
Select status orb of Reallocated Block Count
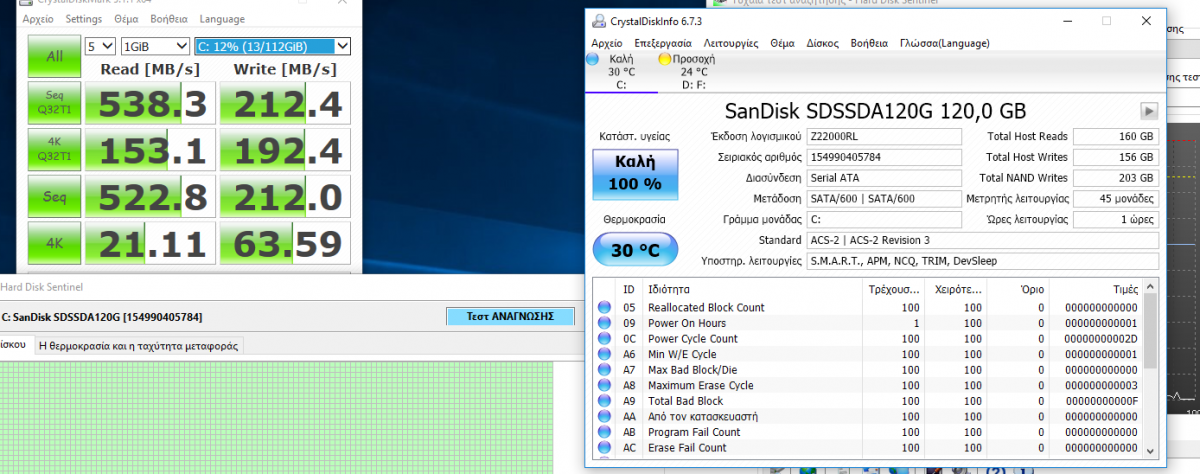[604, 307]
